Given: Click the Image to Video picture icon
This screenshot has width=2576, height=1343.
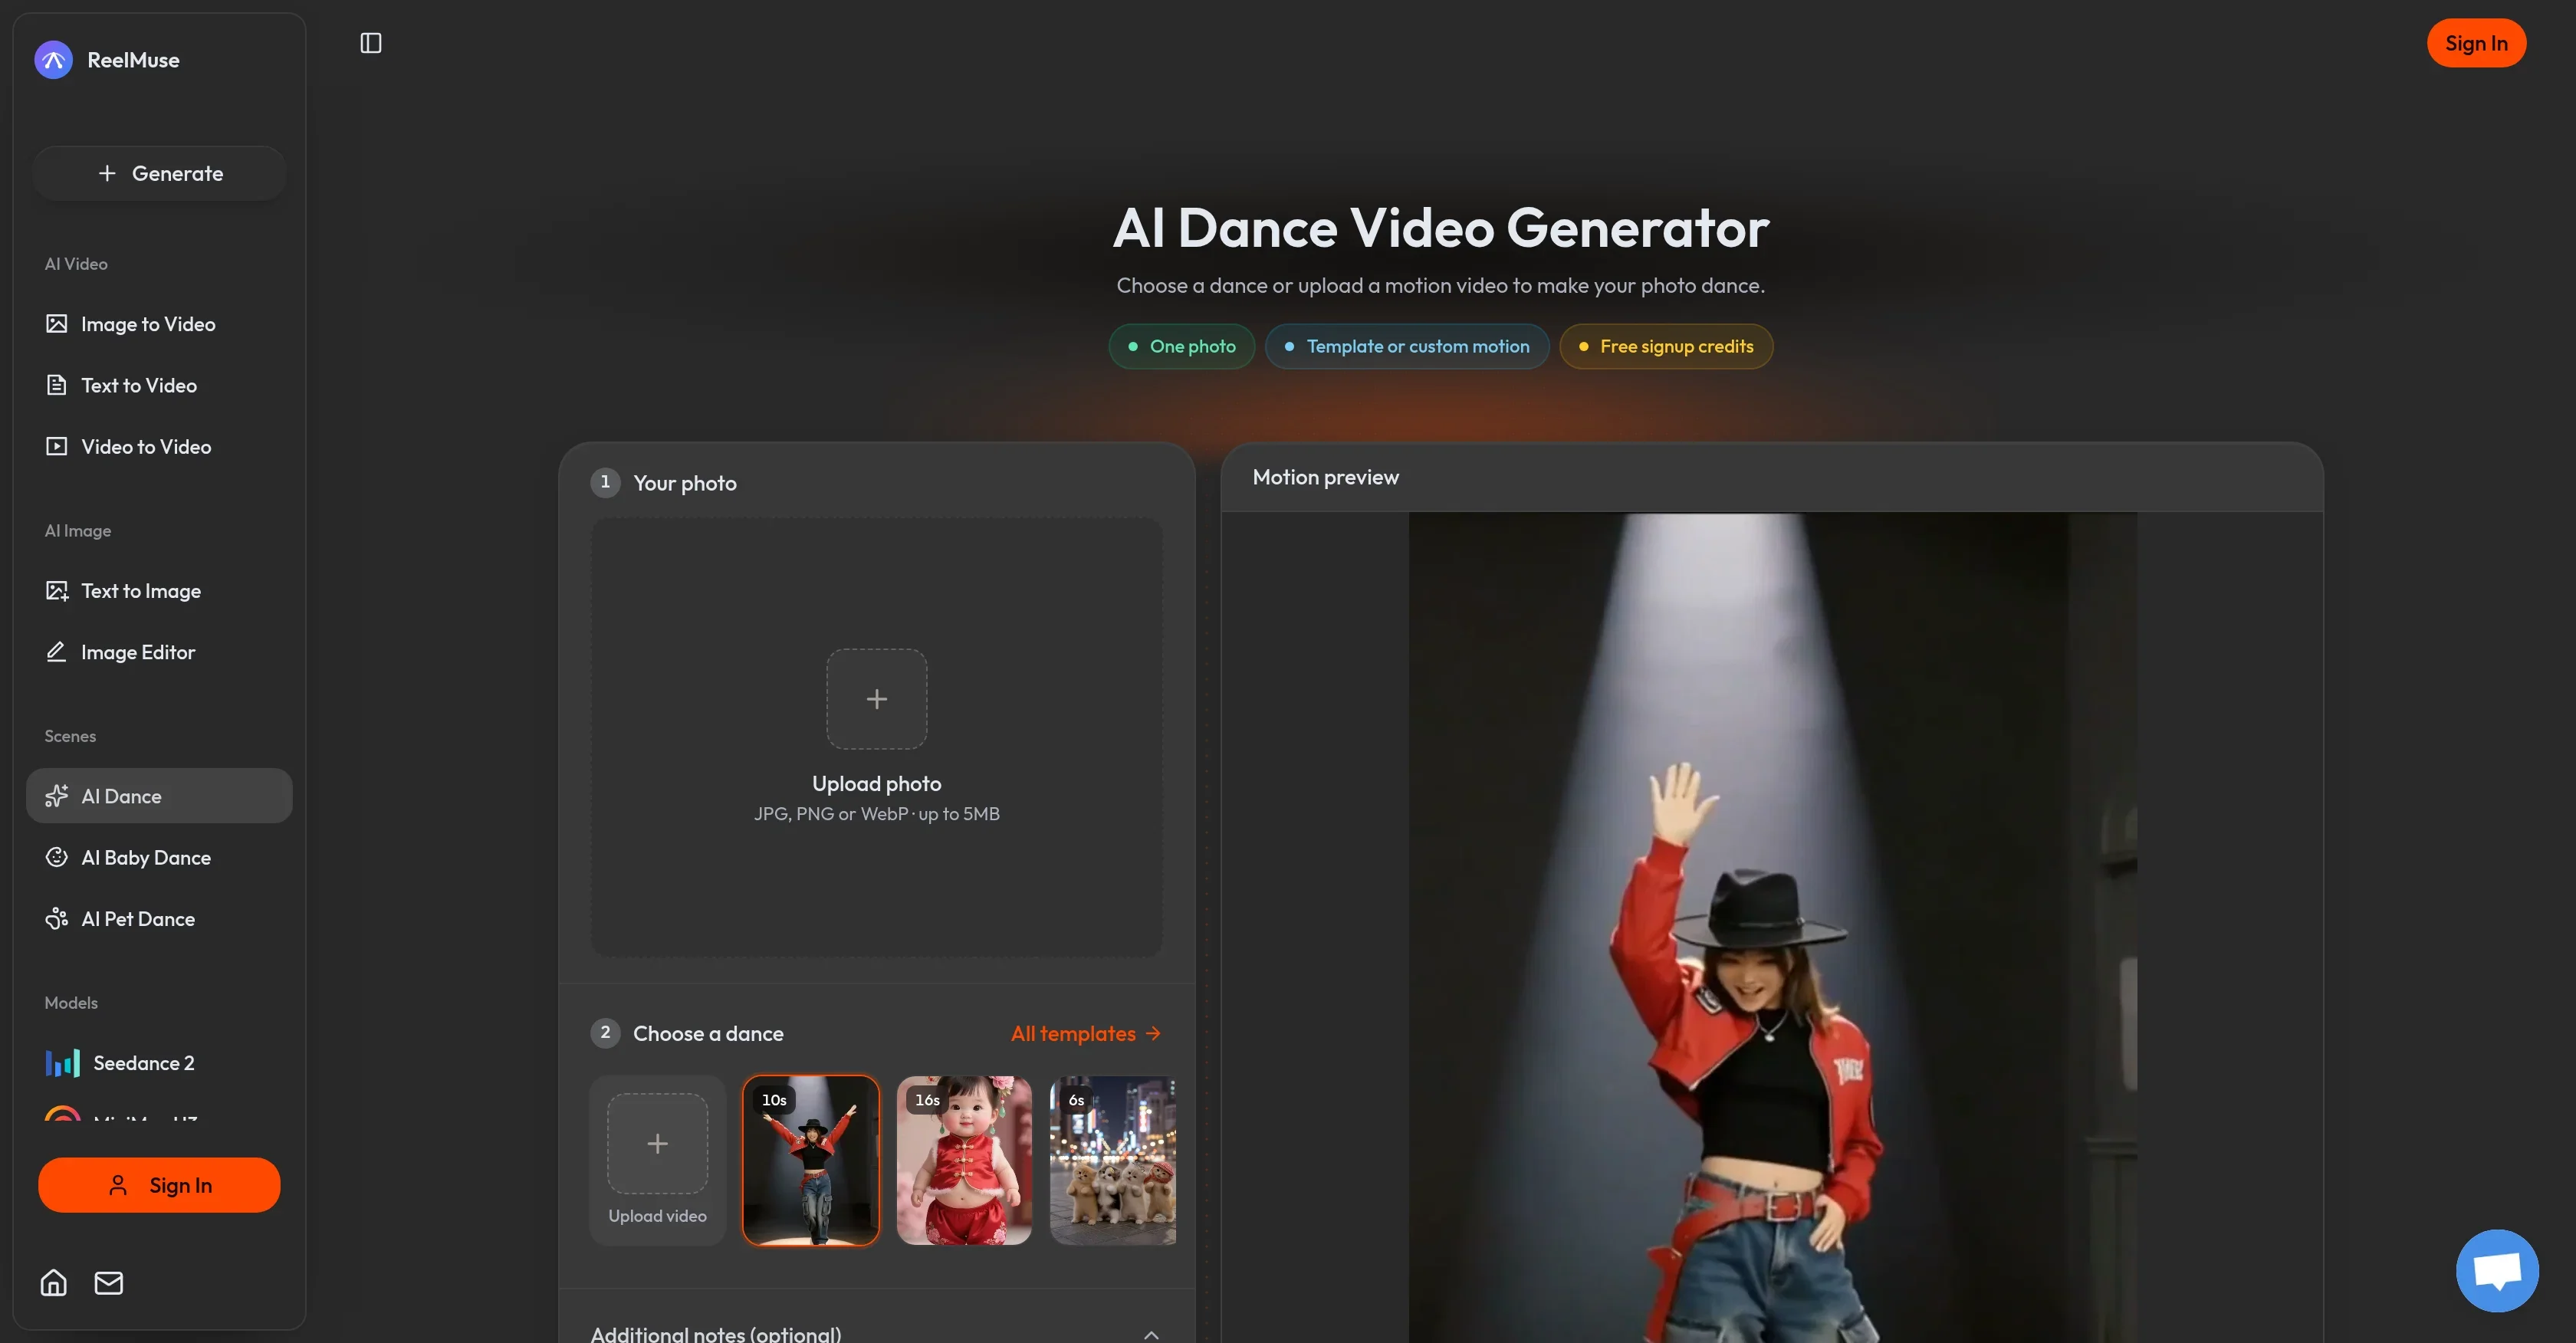Looking at the screenshot, I should (x=57, y=324).
